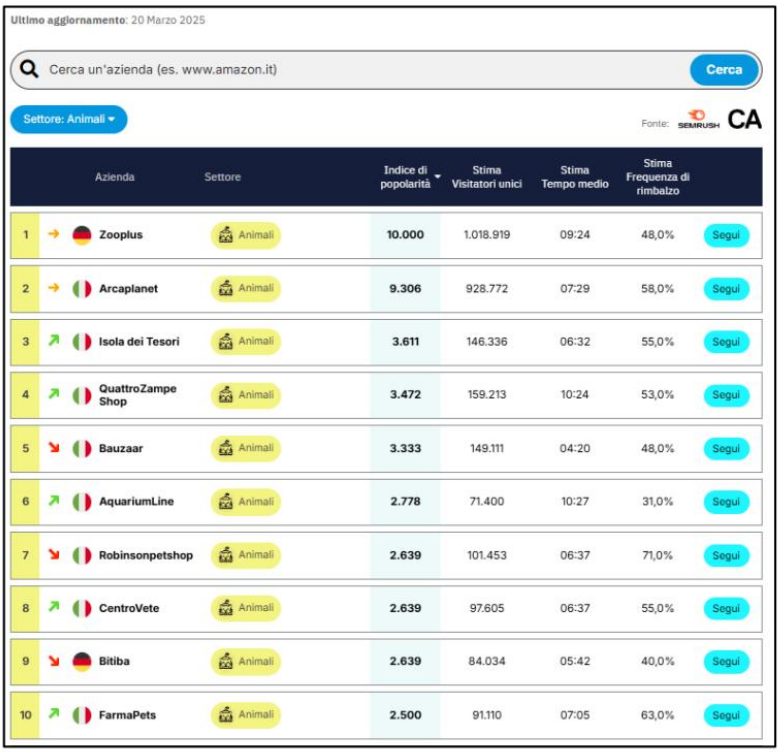Click the magnifying glass search icon
This screenshot has height=752, width=779.
click(x=29, y=69)
